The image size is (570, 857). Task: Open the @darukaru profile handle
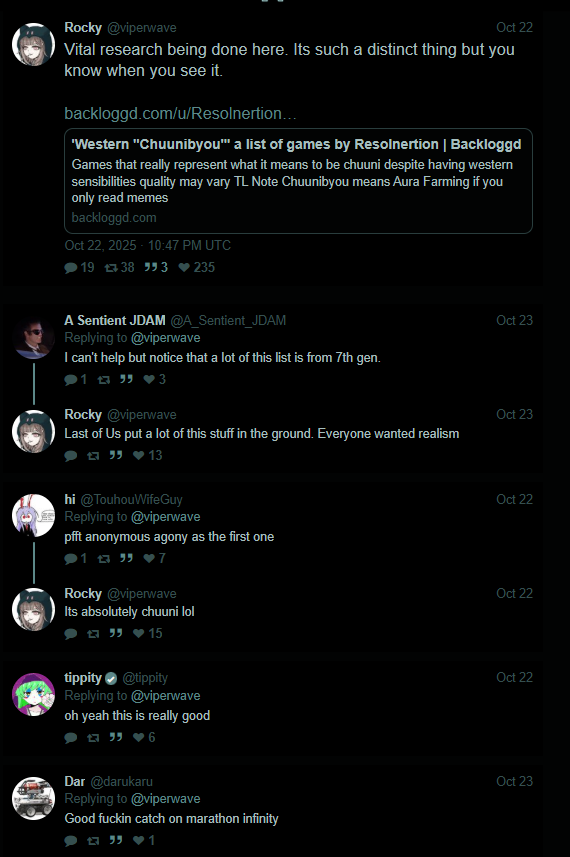[x=121, y=782]
